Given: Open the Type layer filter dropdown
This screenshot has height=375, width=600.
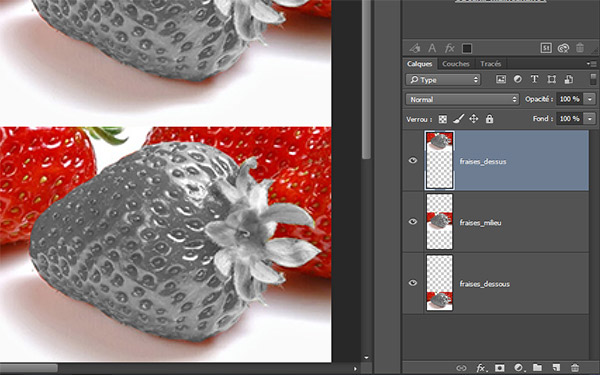Looking at the screenshot, I should (443, 80).
